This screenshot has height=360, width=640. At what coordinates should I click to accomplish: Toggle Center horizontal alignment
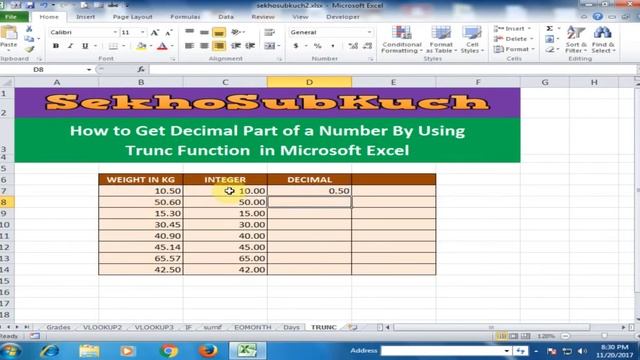click(x=204, y=46)
